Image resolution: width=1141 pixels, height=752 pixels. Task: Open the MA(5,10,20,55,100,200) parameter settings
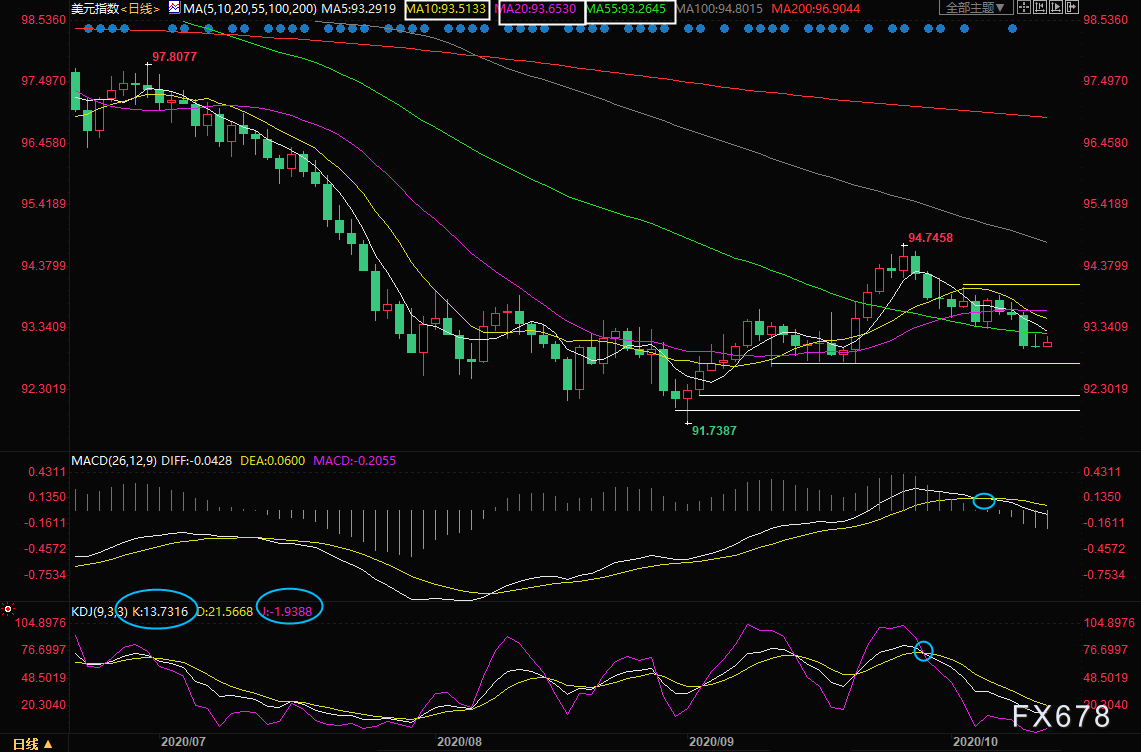click(x=249, y=9)
